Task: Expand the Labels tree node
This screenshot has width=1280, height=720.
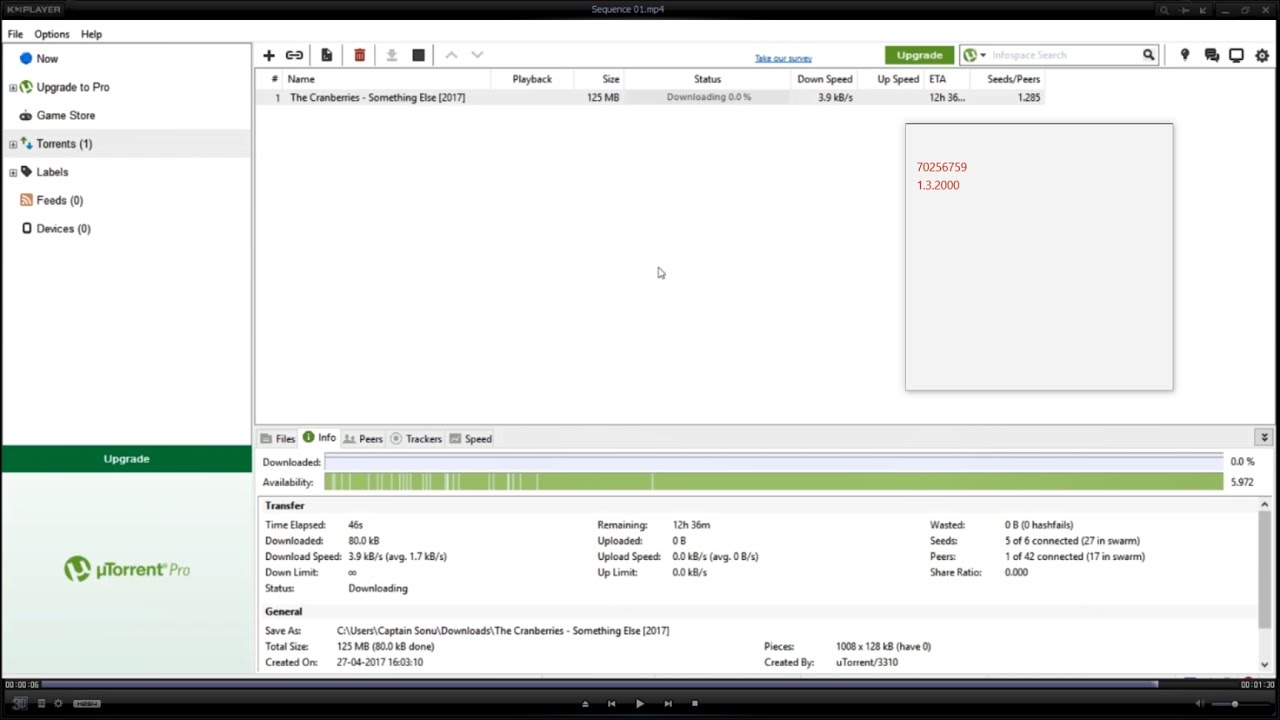Action: [x=13, y=173]
